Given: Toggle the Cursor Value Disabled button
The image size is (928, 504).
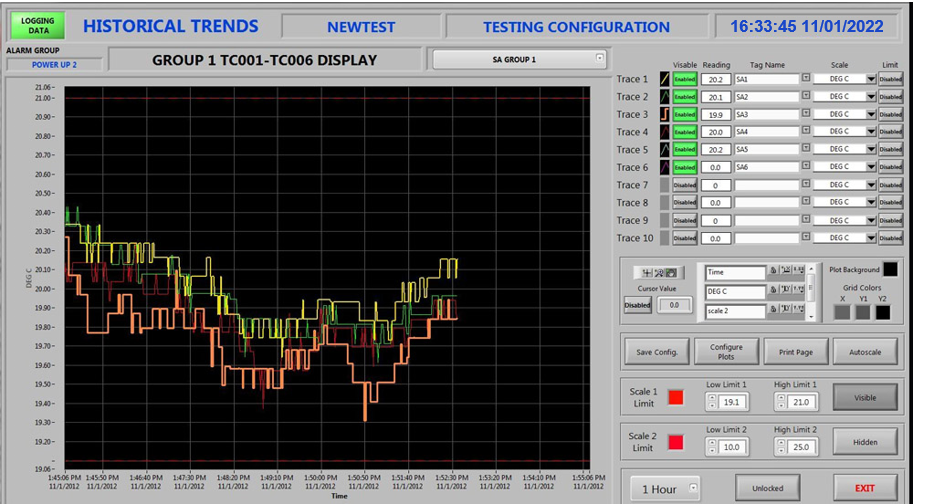Looking at the screenshot, I should point(637,305).
